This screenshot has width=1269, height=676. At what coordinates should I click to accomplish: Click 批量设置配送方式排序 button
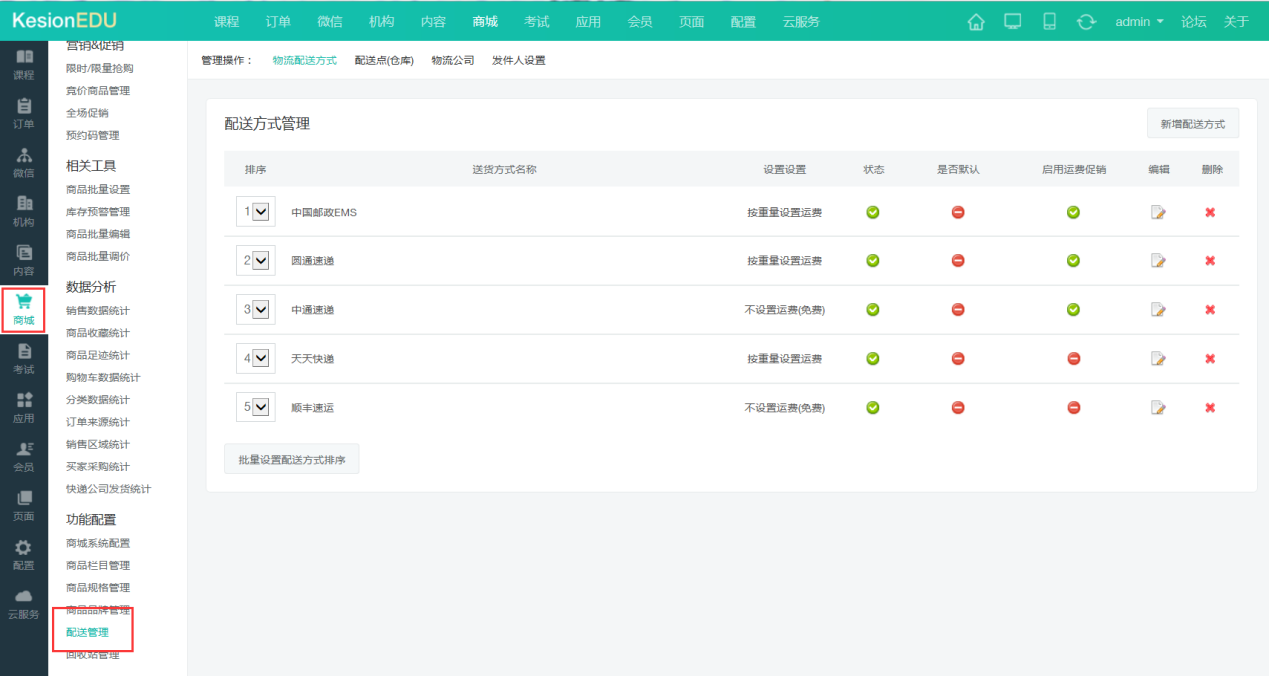(x=291, y=460)
